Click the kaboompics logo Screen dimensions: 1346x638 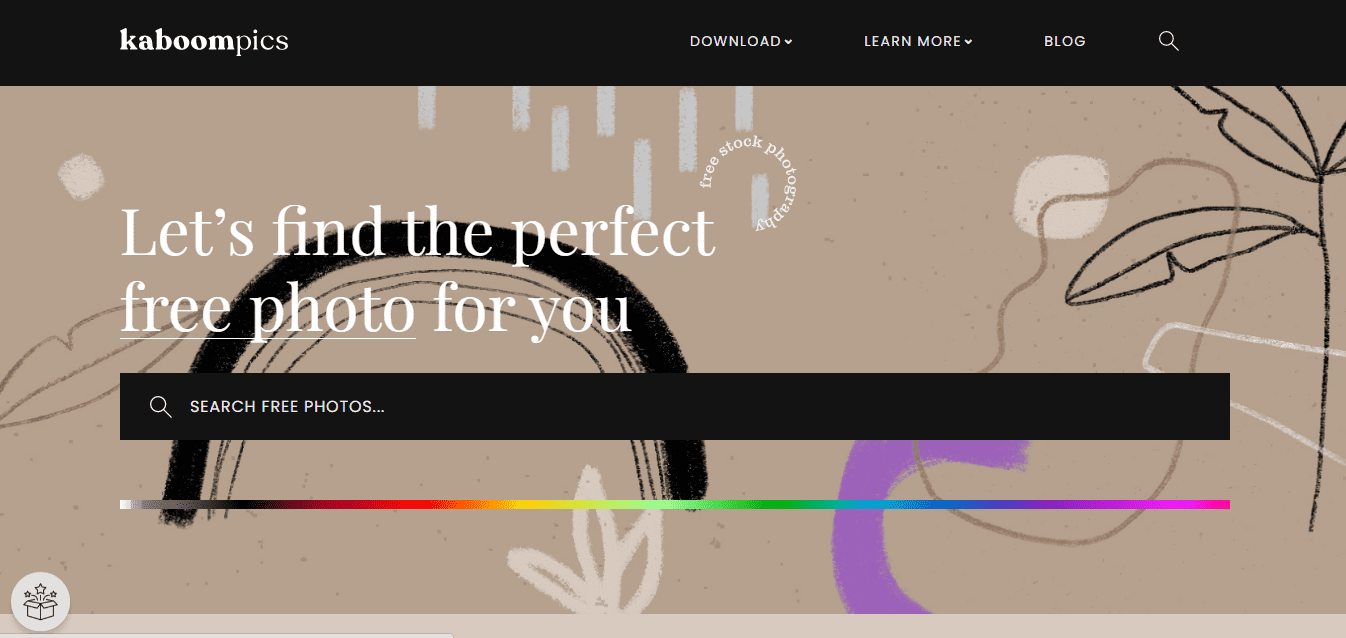(204, 41)
